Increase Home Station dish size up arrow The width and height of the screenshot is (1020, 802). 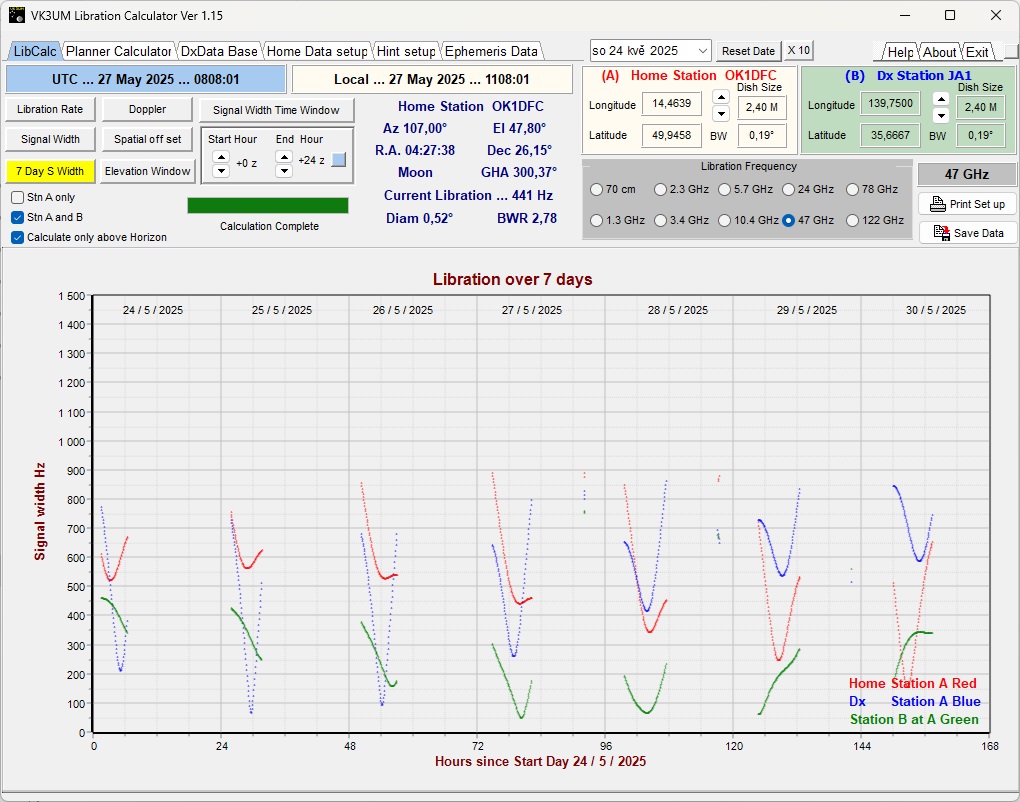[x=720, y=97]
